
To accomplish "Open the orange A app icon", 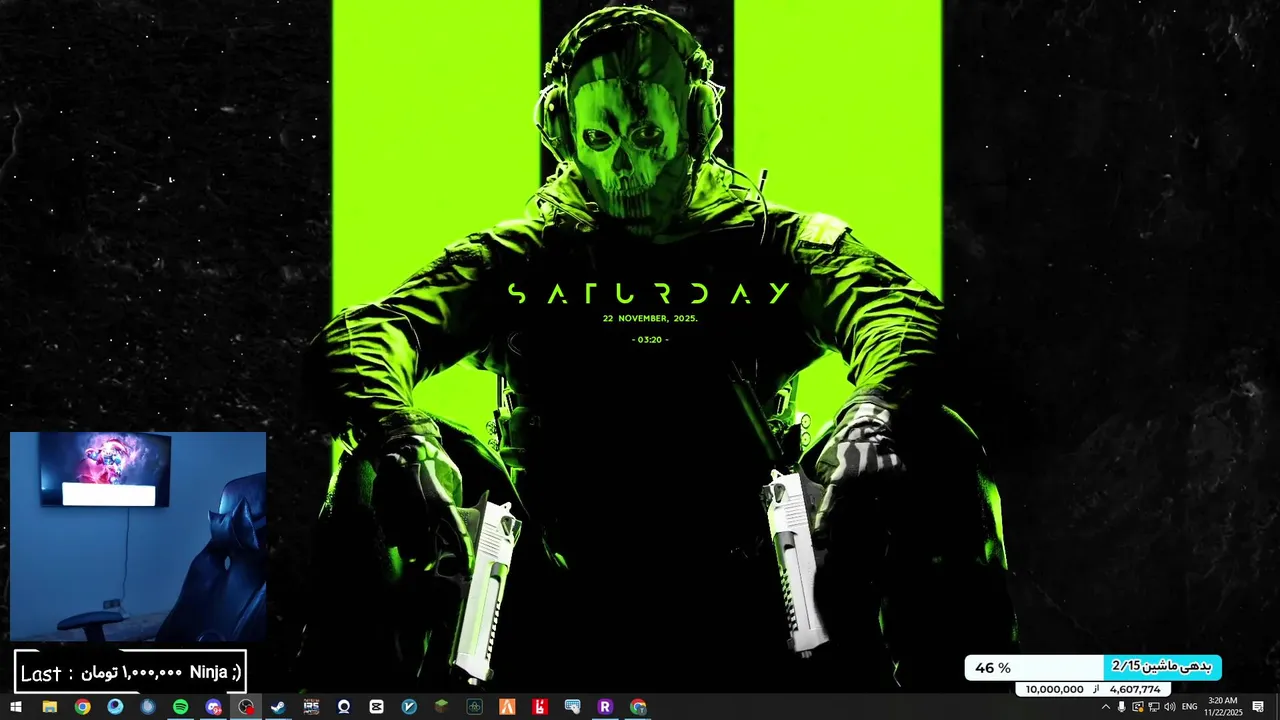I will 507,707.
